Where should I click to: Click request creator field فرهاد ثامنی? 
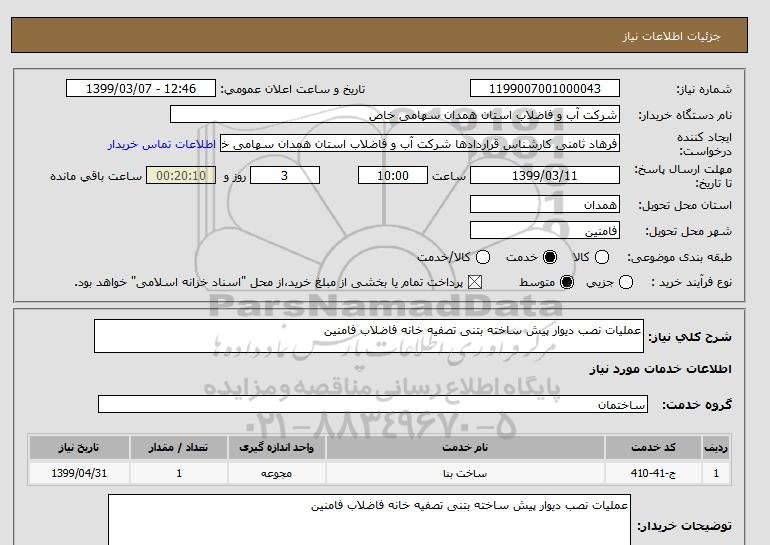420,144
